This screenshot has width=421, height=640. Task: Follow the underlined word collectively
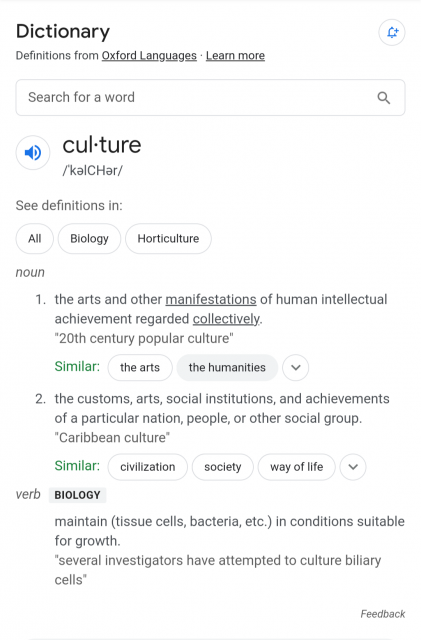coord(226,319)
